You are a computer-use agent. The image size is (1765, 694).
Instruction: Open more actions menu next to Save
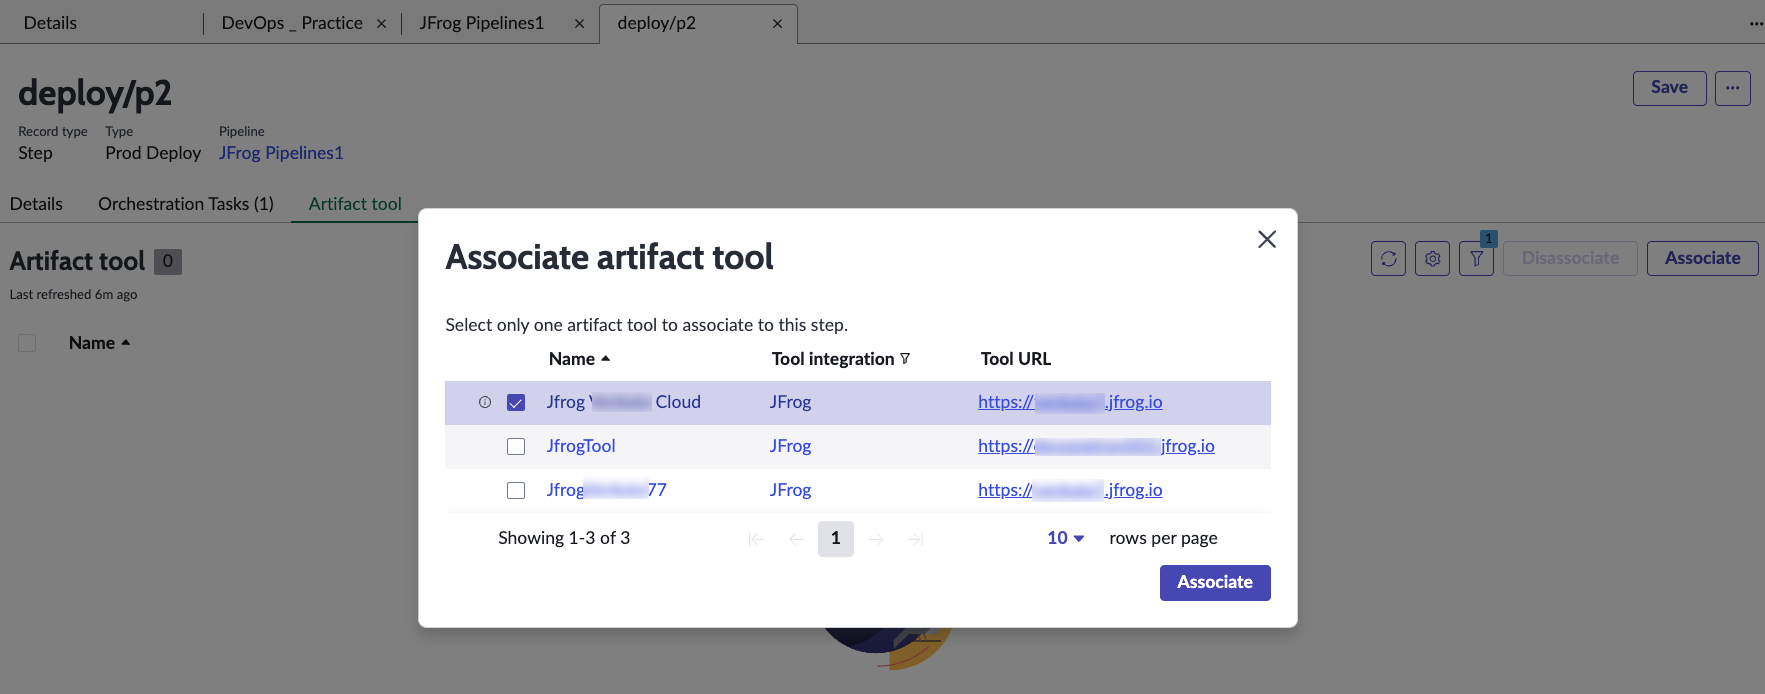(1733, 88)
